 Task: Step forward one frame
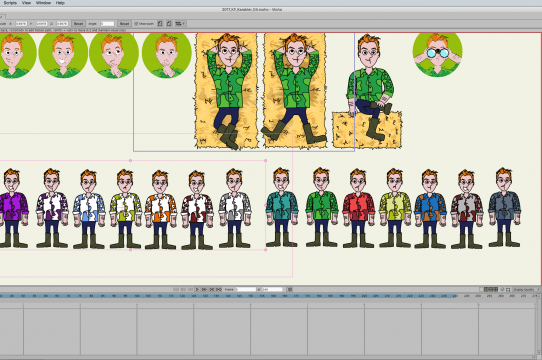tap(204, 289)
